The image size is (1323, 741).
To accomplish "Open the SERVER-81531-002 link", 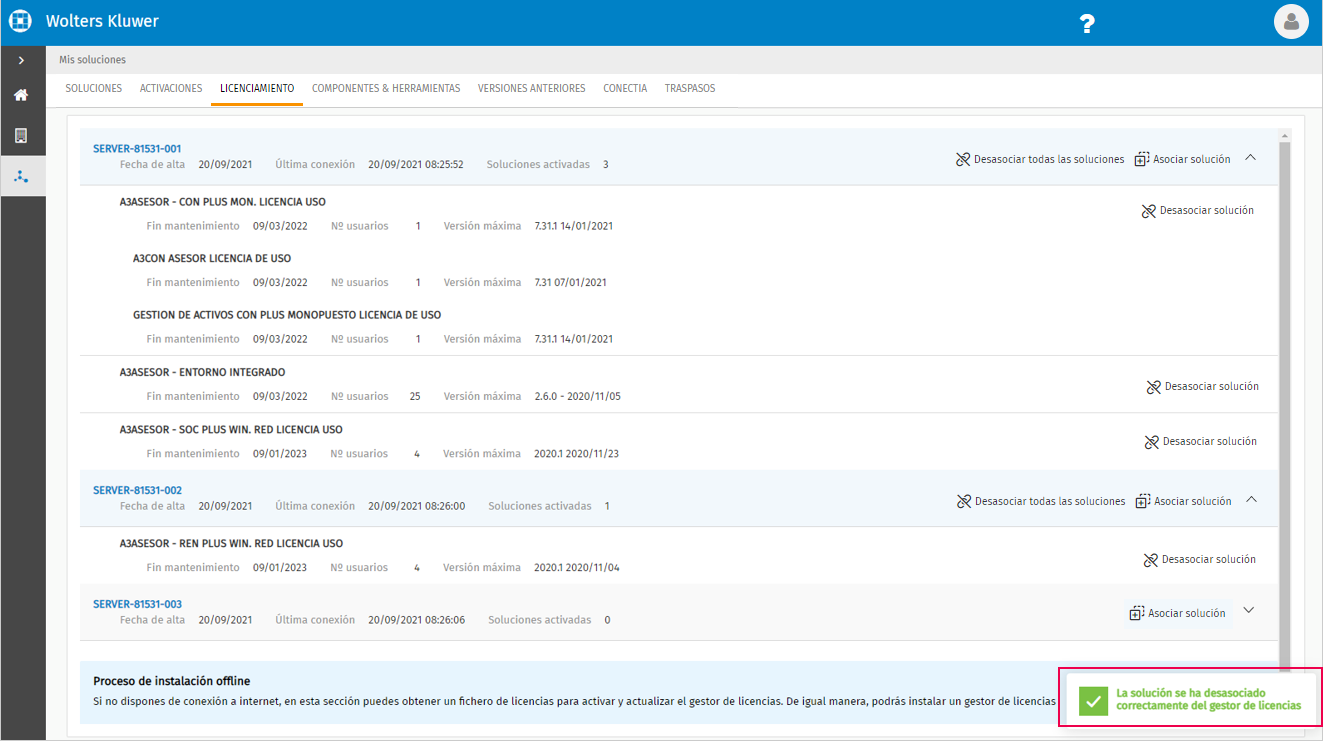I will coord(137,490).
